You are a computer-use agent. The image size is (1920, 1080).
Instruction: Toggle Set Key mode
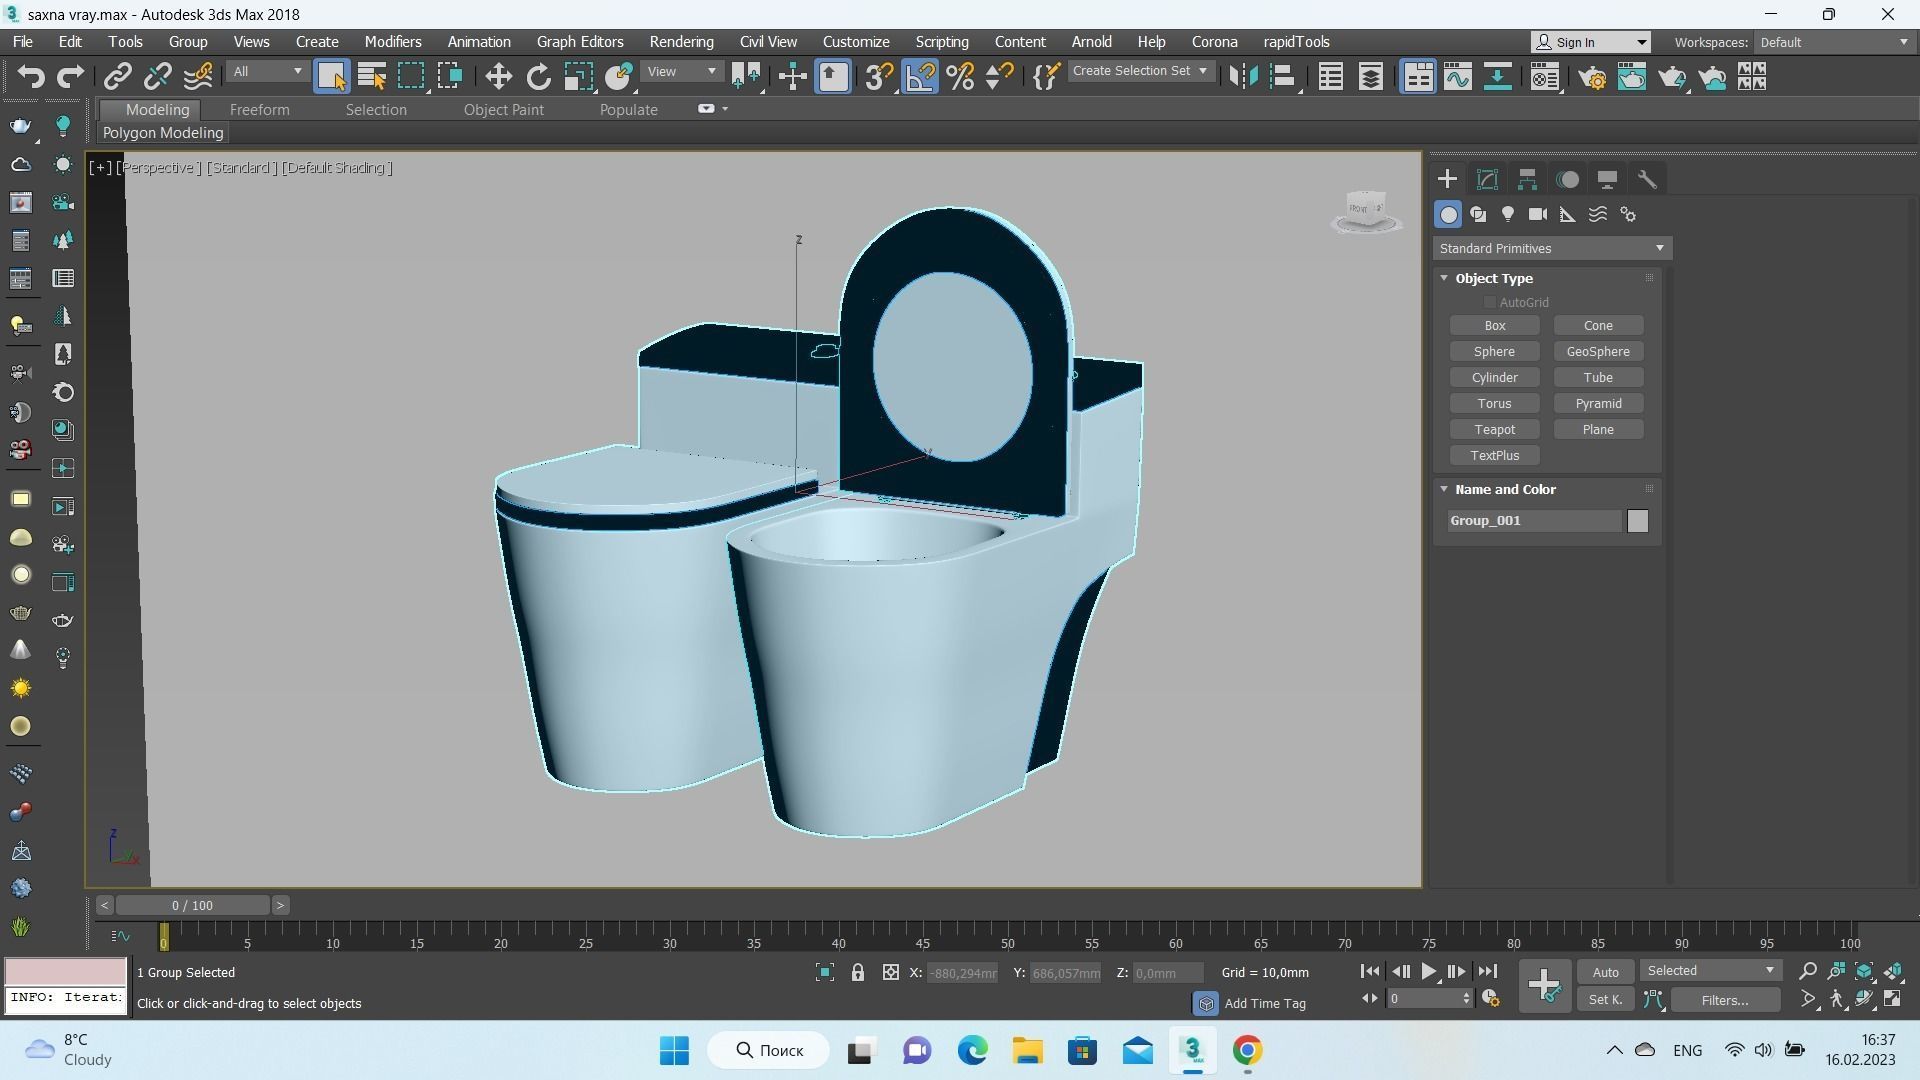[x=1605, y=1000]
